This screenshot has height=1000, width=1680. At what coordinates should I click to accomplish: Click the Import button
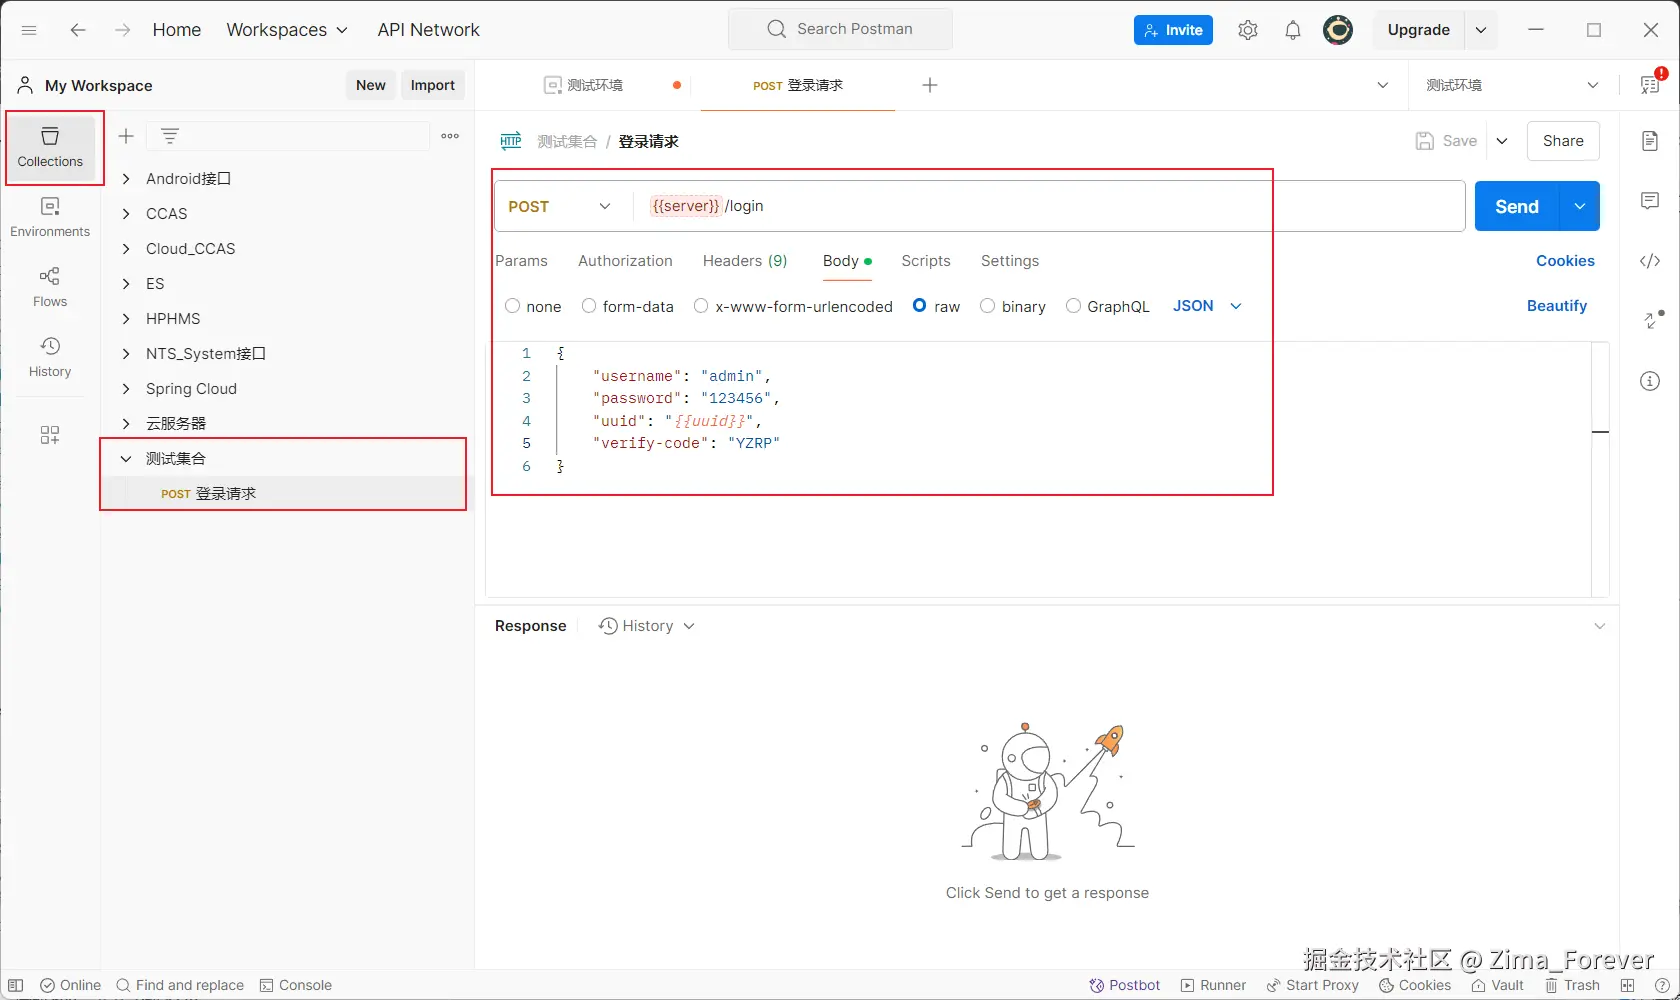click(432, 85)
